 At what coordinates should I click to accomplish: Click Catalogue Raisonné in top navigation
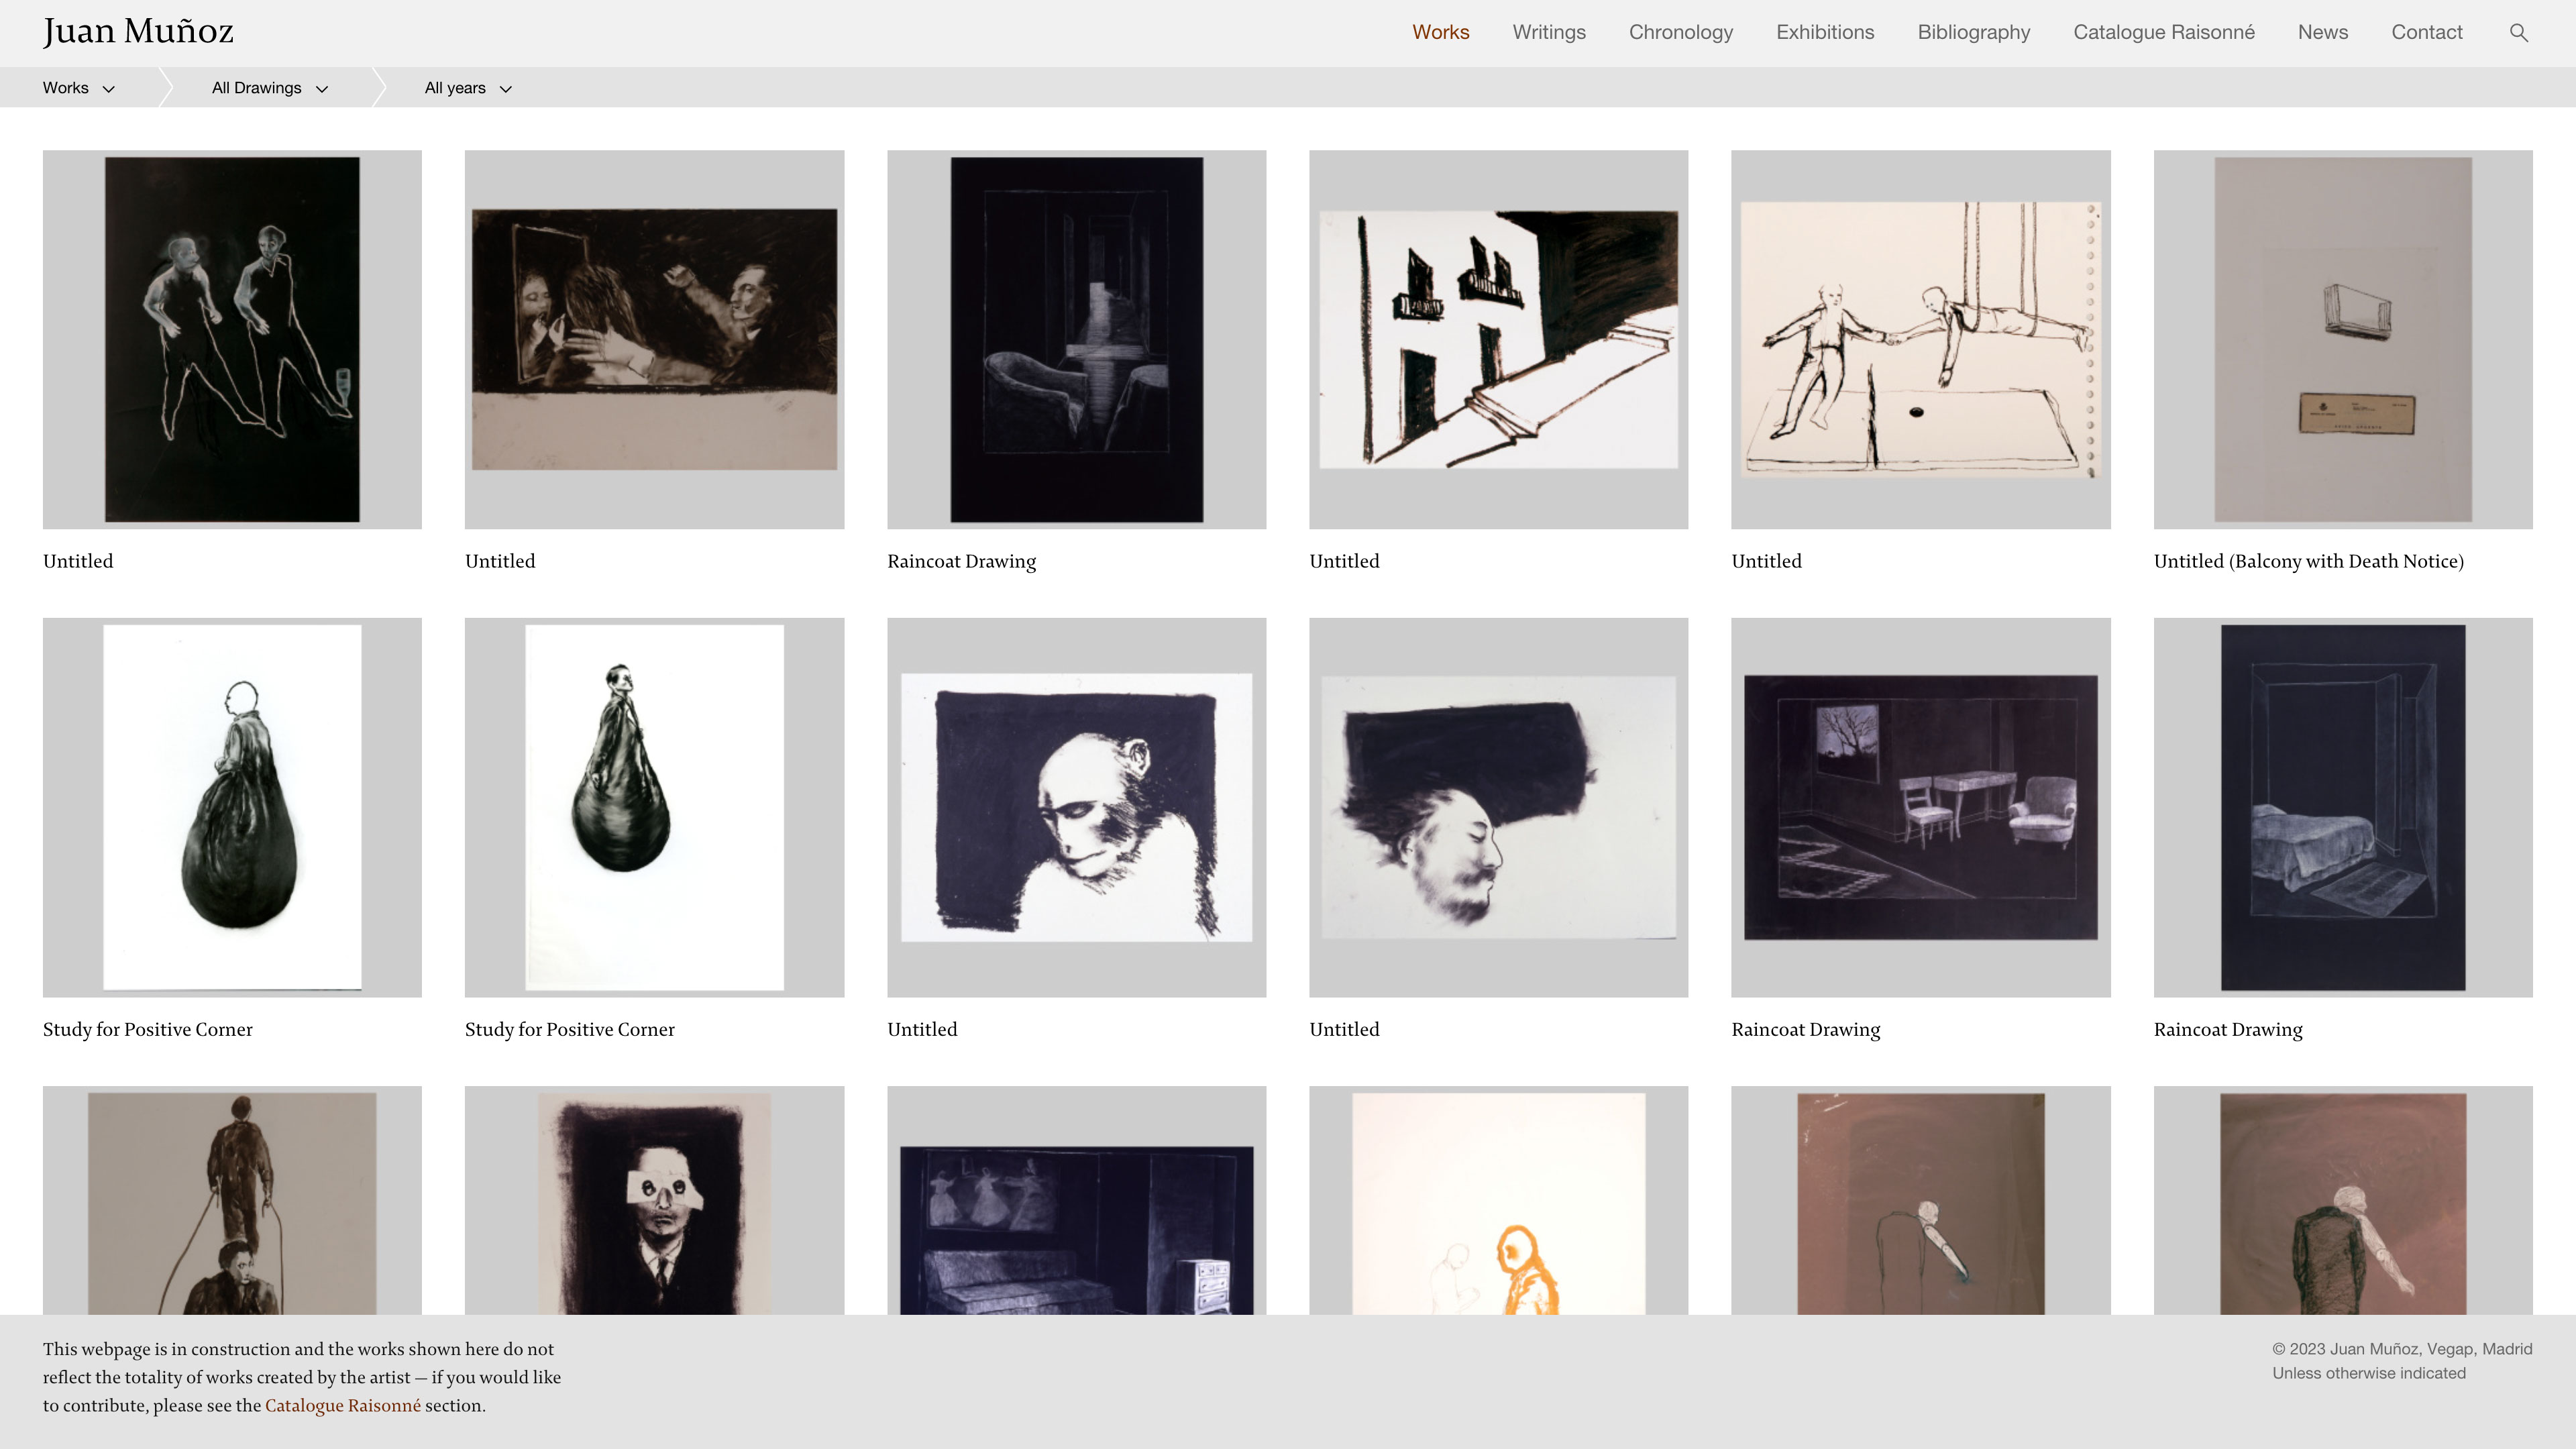point(2163,32)
